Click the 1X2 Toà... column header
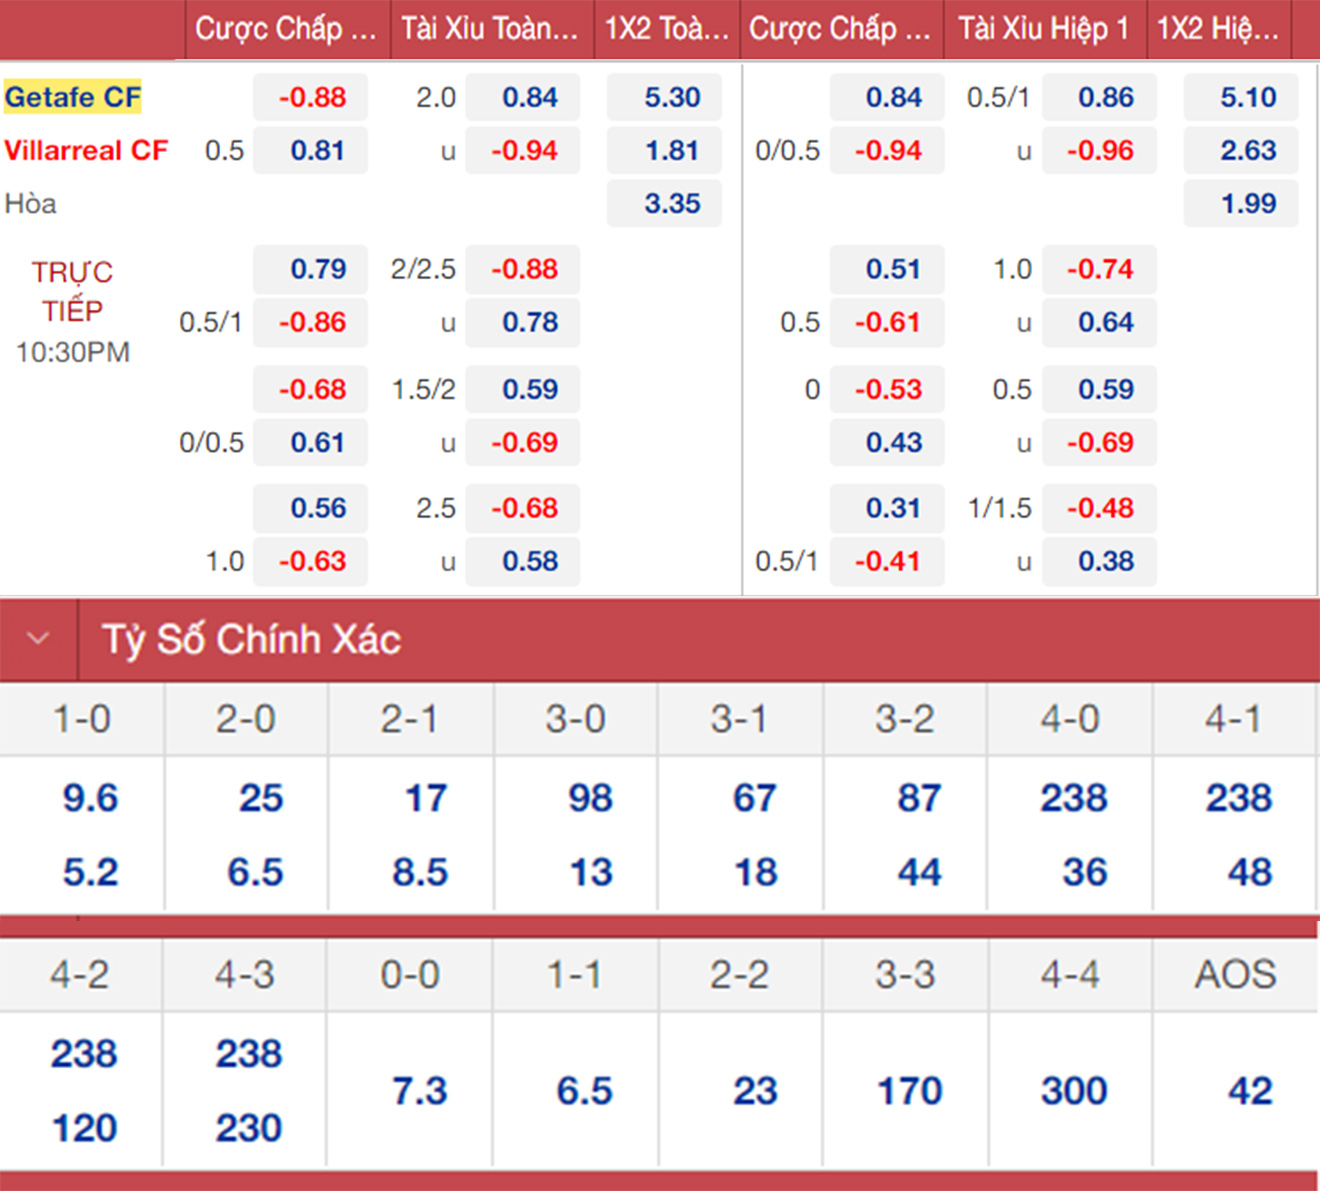Image resolution: width=1320 pixels, height=1191 pixels. [666, 29]
